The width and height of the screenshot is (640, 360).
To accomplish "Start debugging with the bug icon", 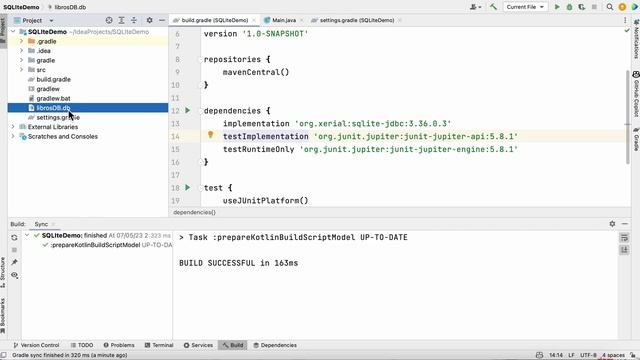I will click(x=569, y=7).
